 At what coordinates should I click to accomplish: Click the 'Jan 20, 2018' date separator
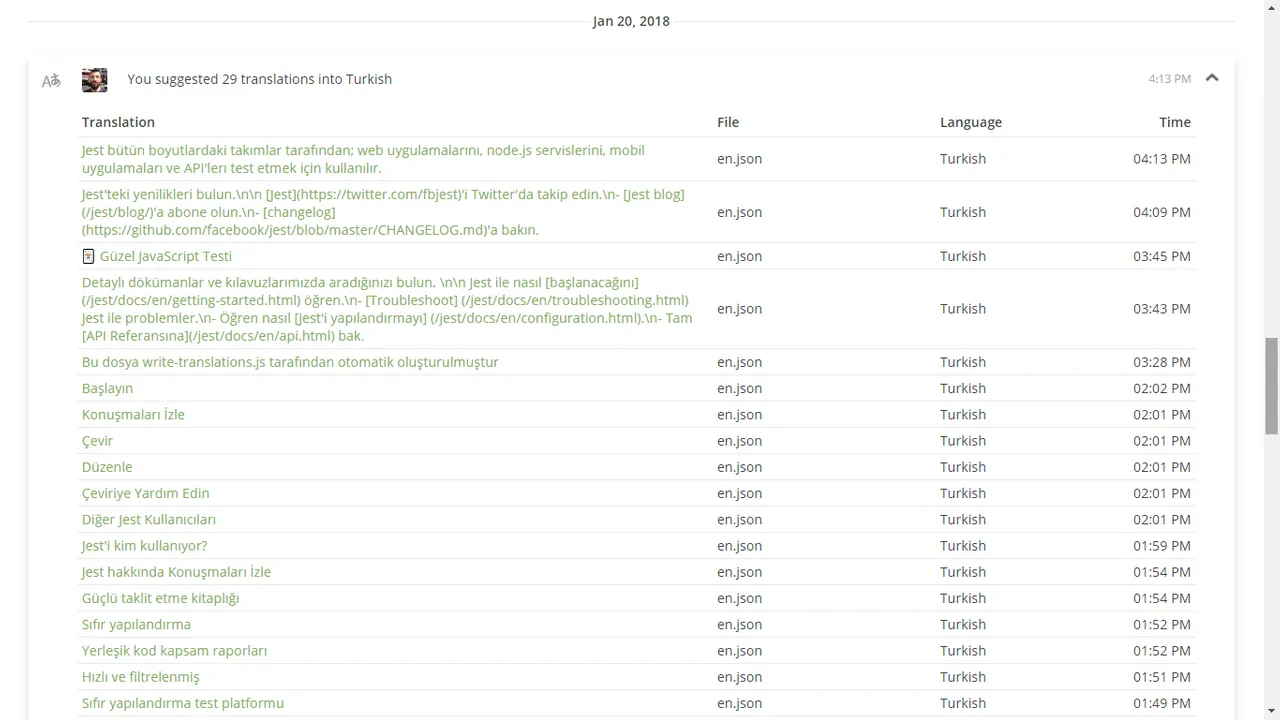[x=631, y=21]
